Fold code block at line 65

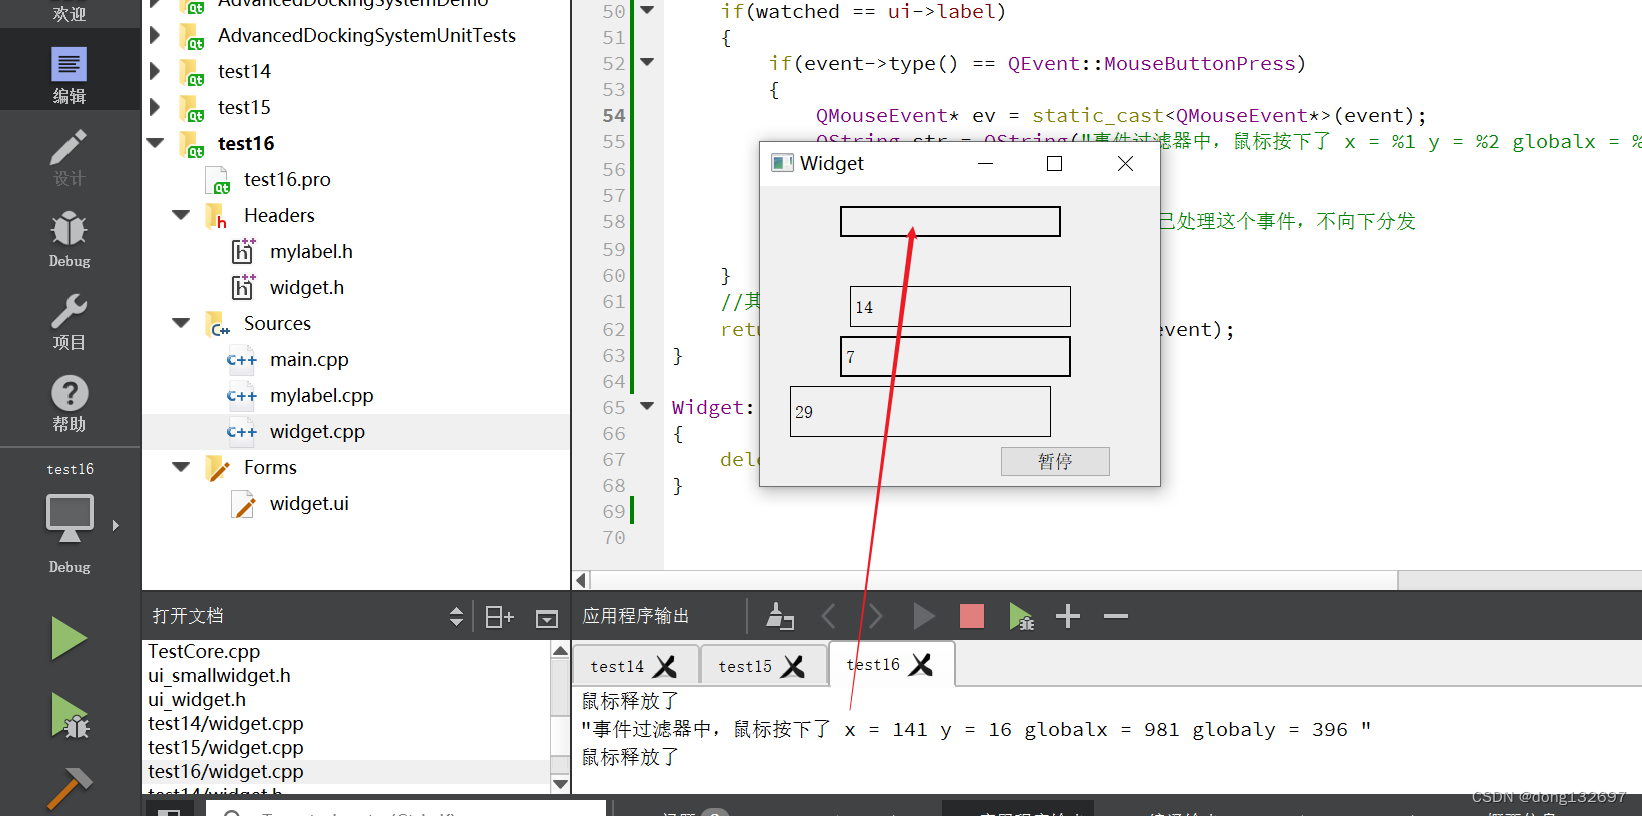click(647, 406)
